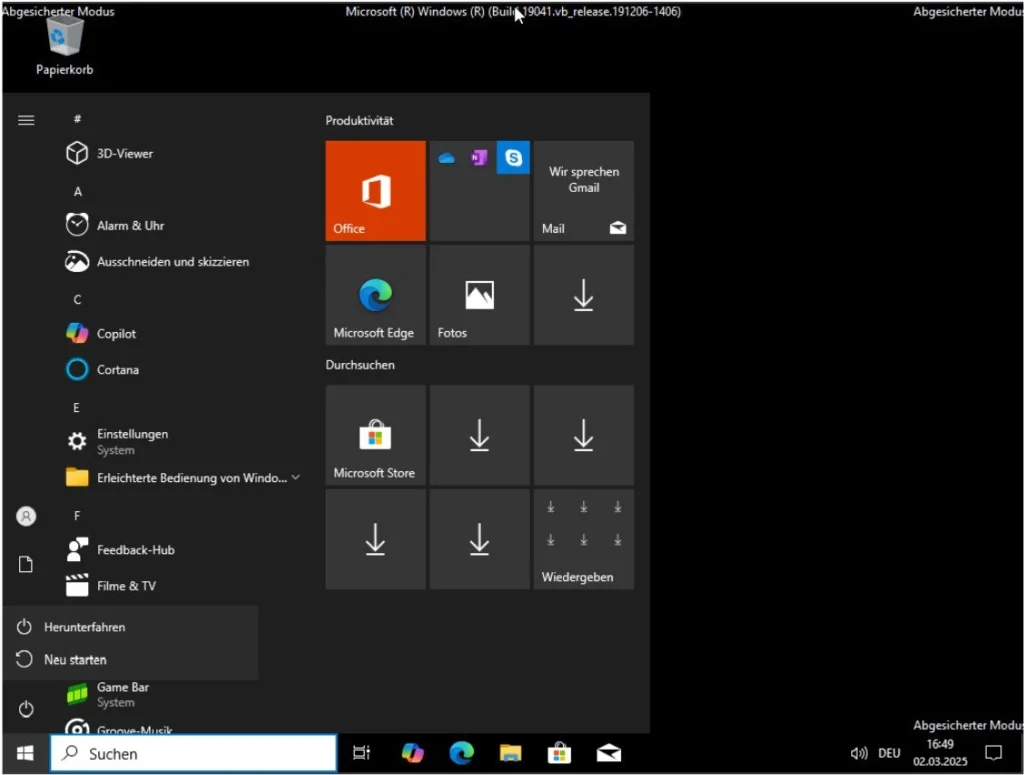This screenshot has height=775, width=1024.
Task: Select Herunterfahren from power menu
Action: (x=131, y=627)
